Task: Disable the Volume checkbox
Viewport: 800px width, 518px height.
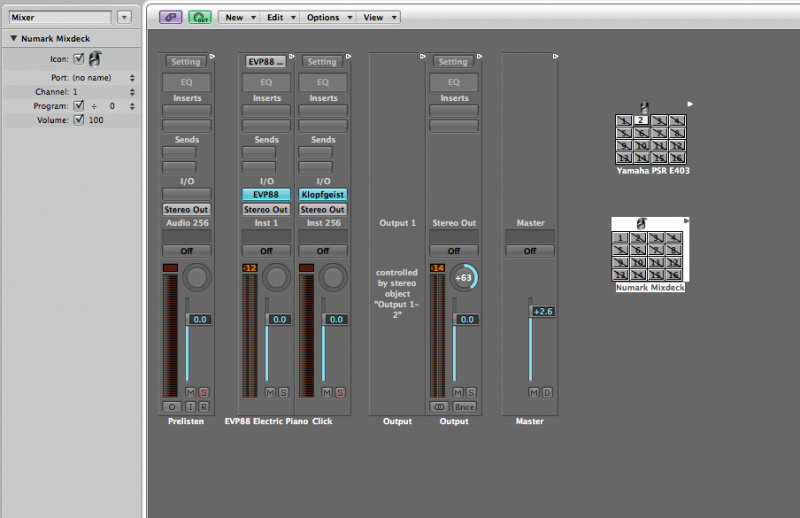Action: click(79, 120)
